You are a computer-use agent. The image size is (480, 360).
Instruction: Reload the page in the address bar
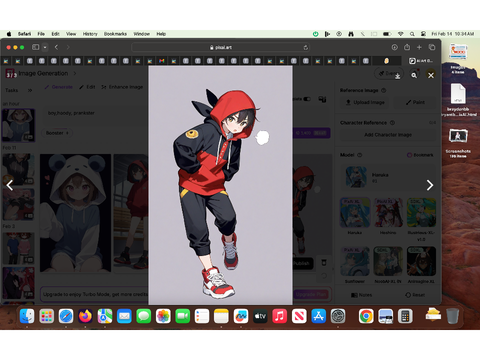[305, 48]
